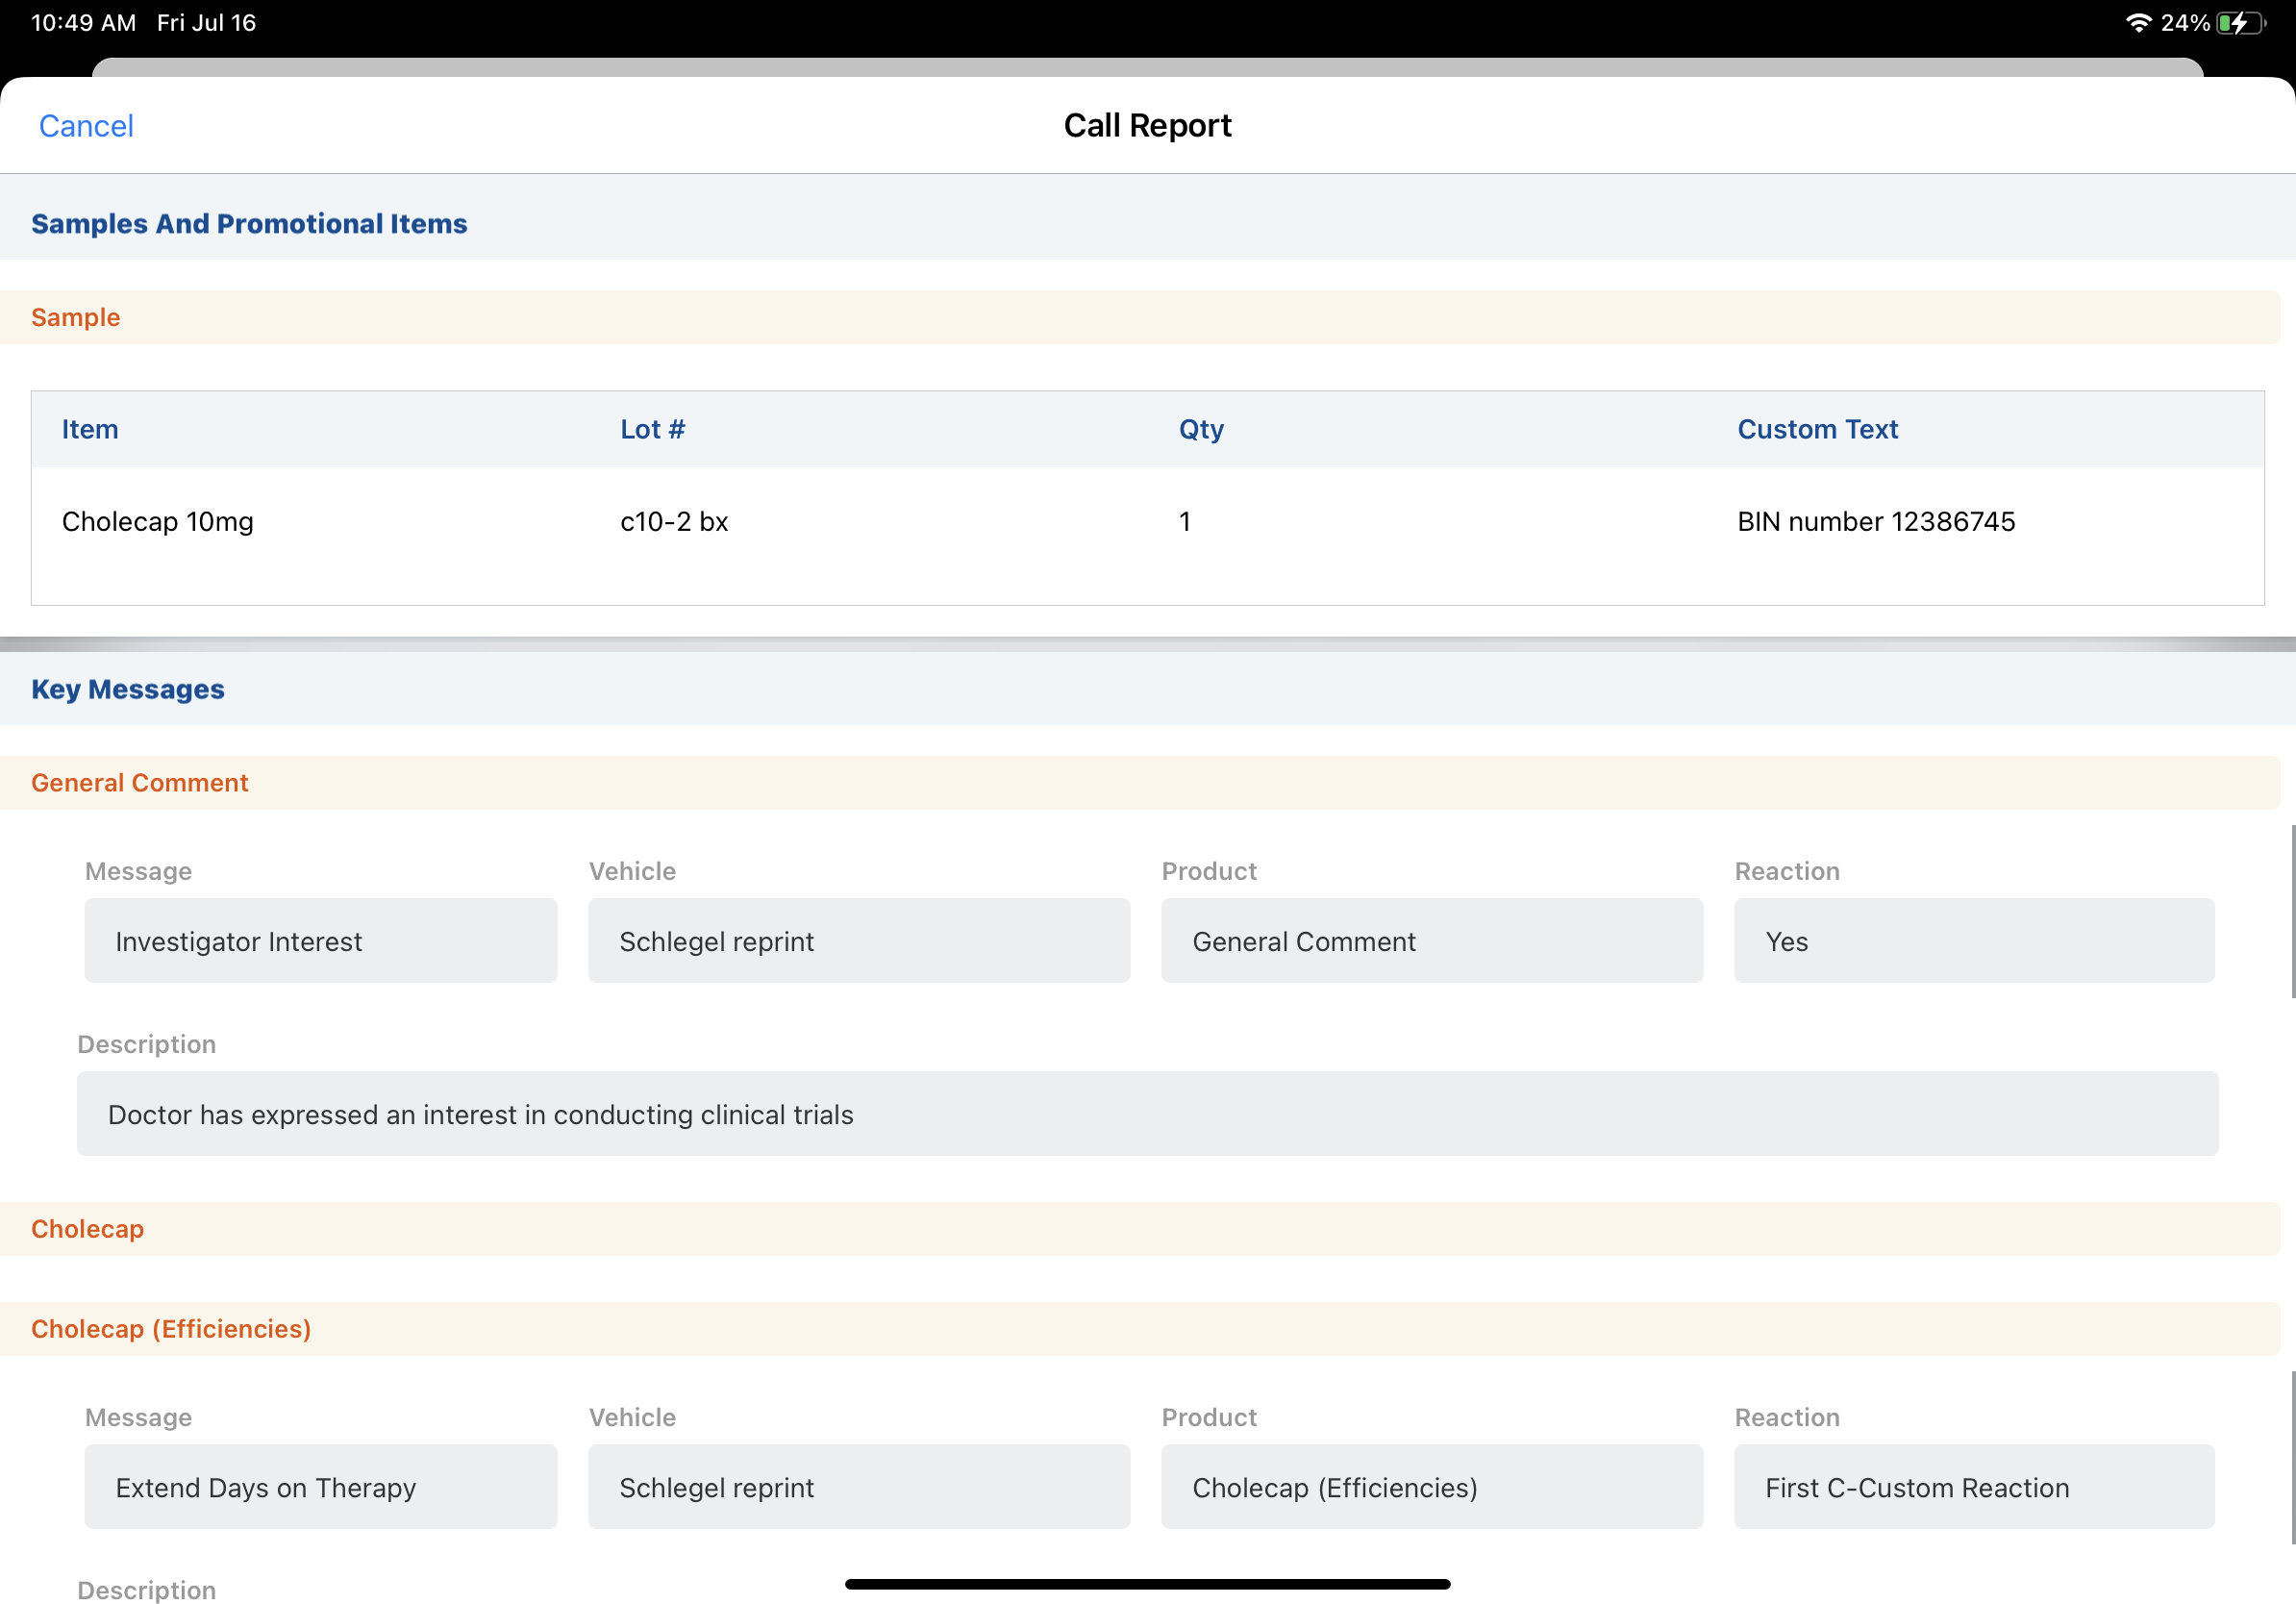Viewport: 2296px width, 1604px height.
Task: Click the Key Messages section header
Action: [128, 689]
